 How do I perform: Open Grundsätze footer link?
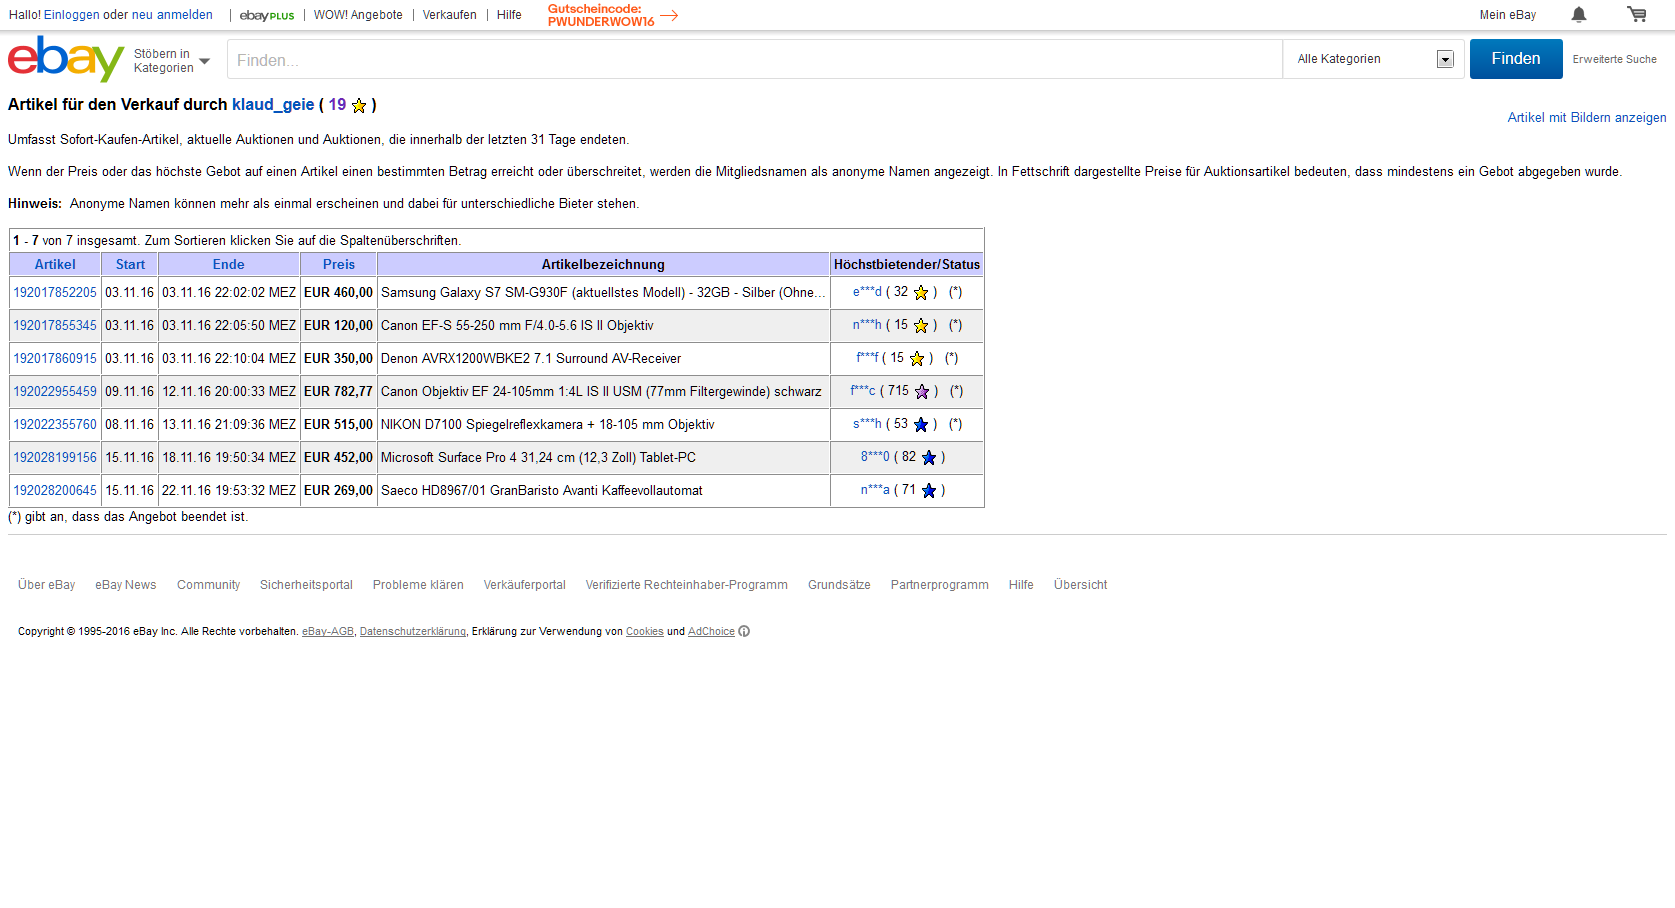tap(839, 585)
